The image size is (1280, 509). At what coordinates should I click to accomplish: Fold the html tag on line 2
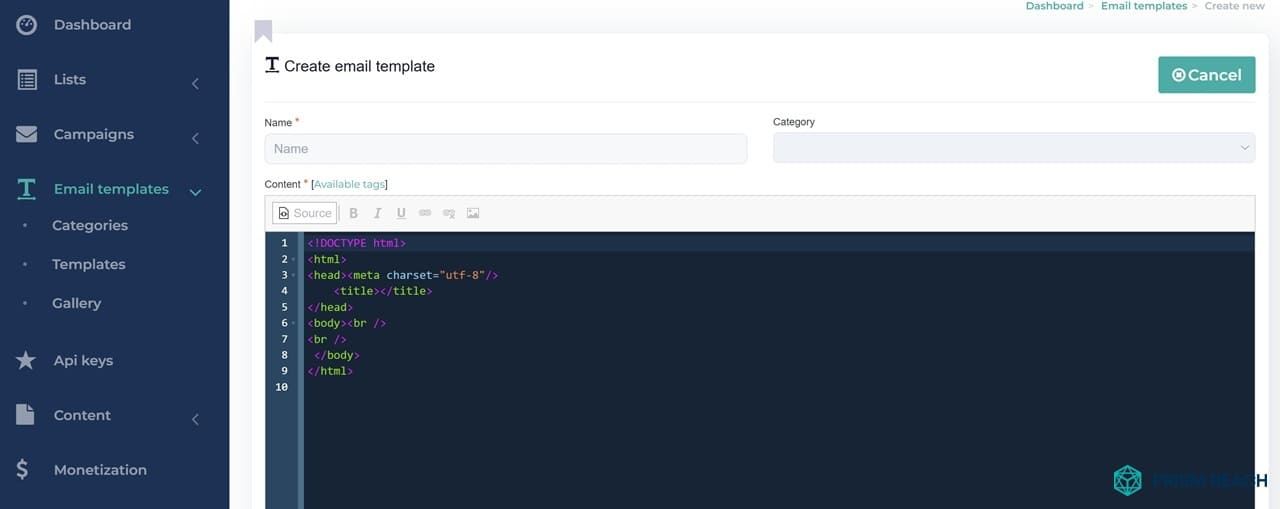coord(294,260)
